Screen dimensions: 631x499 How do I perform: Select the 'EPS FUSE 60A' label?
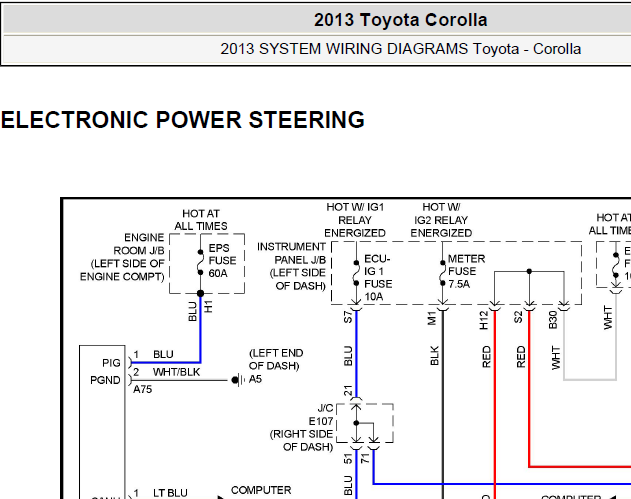click(222, 261)
